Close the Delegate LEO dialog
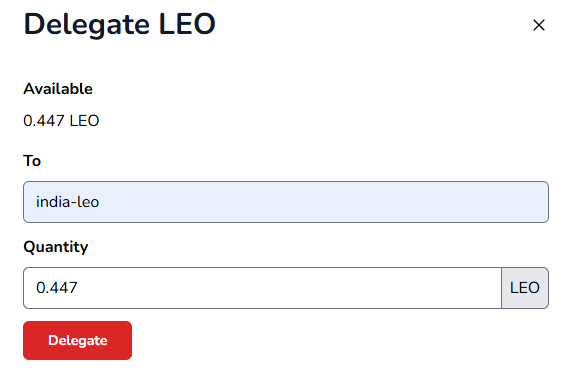The image size is (571, 383). pos(539,25)
